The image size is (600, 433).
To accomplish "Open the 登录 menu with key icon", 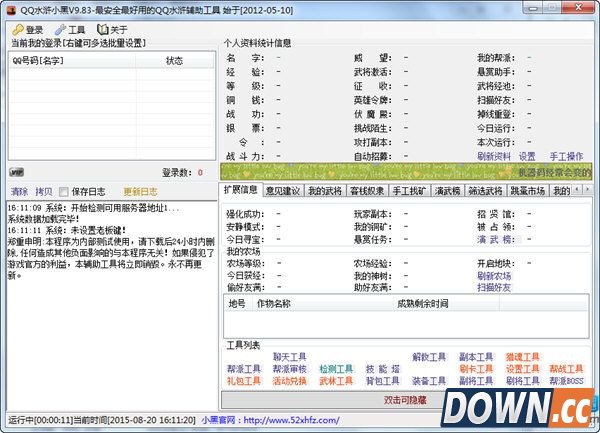I will tap(28, 29).
